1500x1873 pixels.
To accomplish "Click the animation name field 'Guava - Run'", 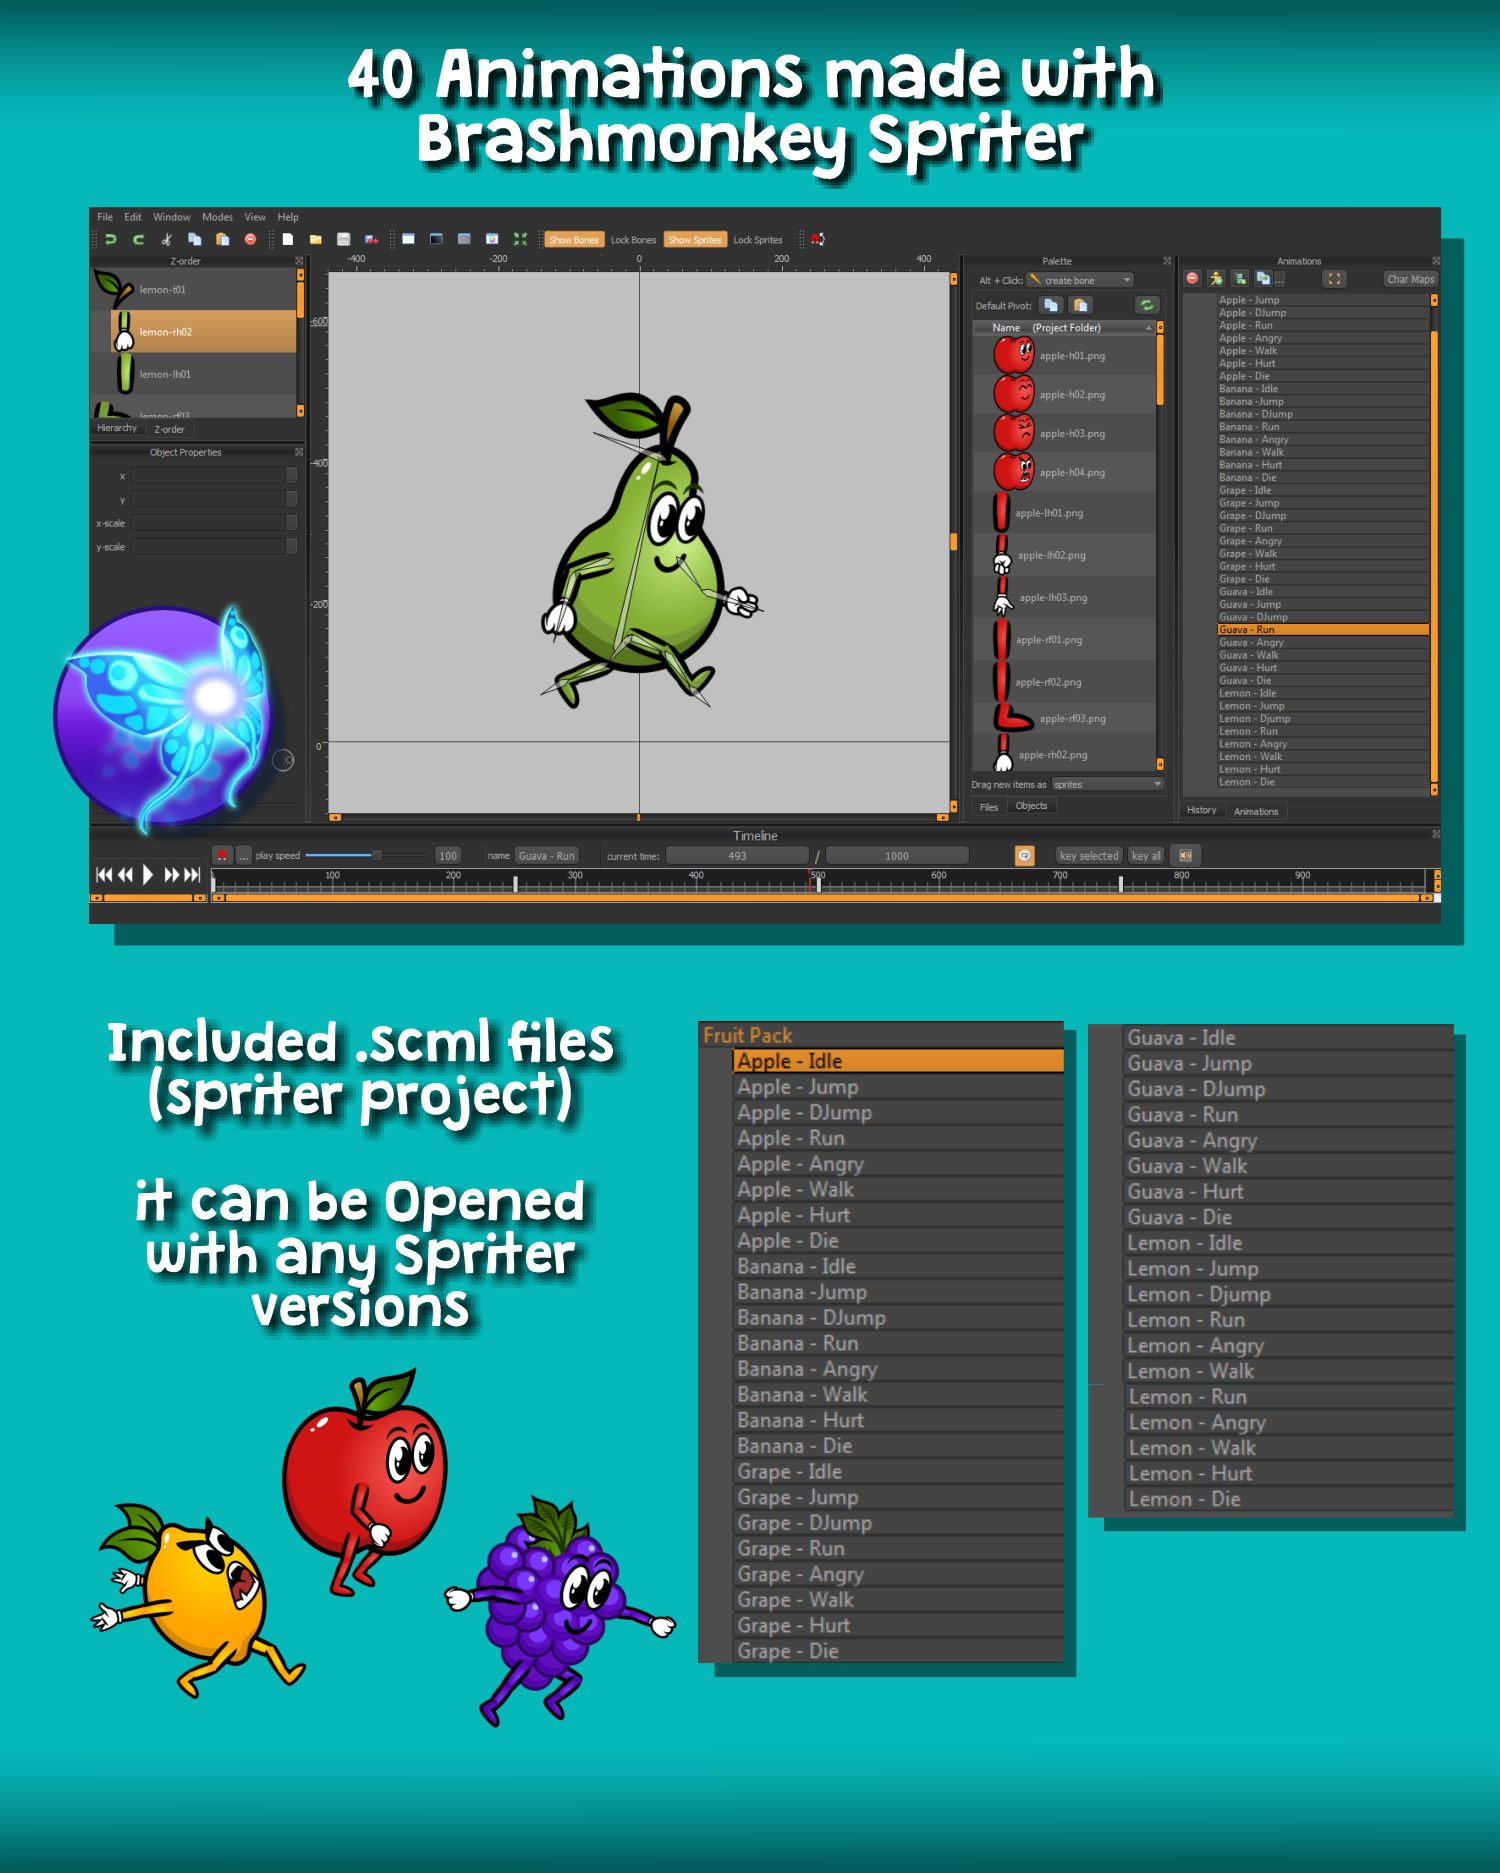I will click(546, 855).
